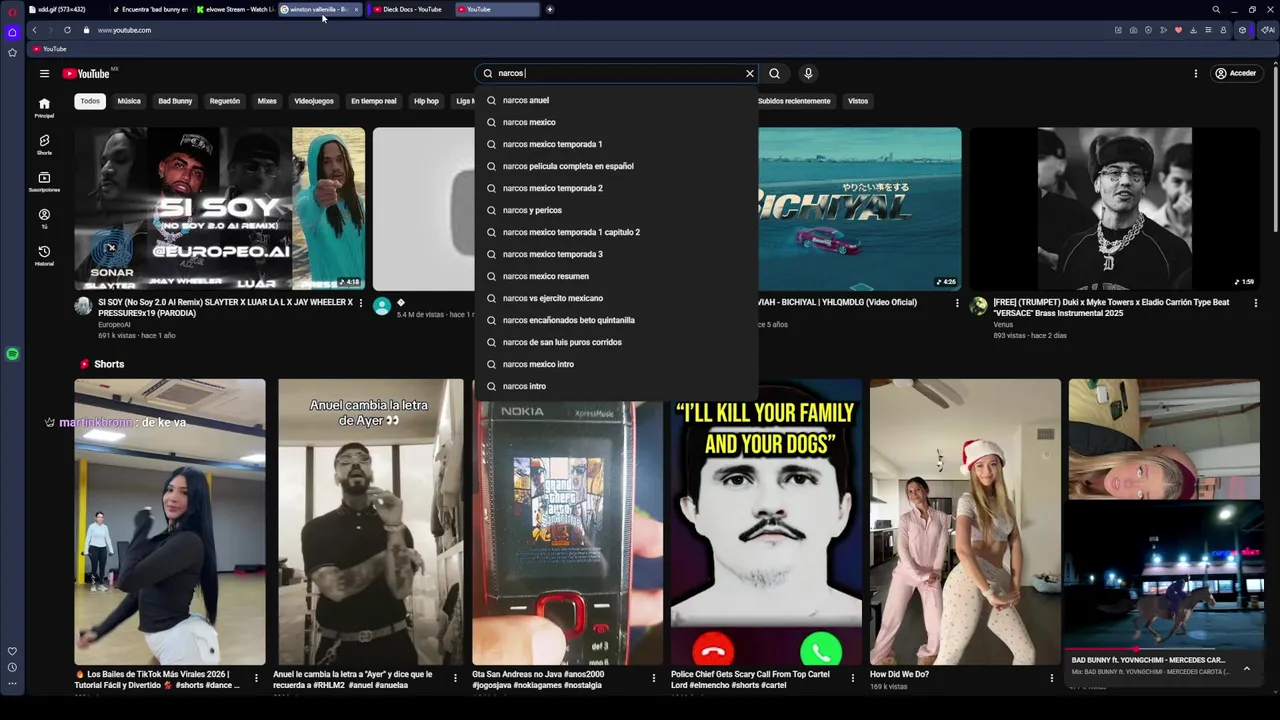The image size is (1280, 720).
Task: Expand the Bad Bunny miniplayer with the chevron
Action: tap(1246, 668)
